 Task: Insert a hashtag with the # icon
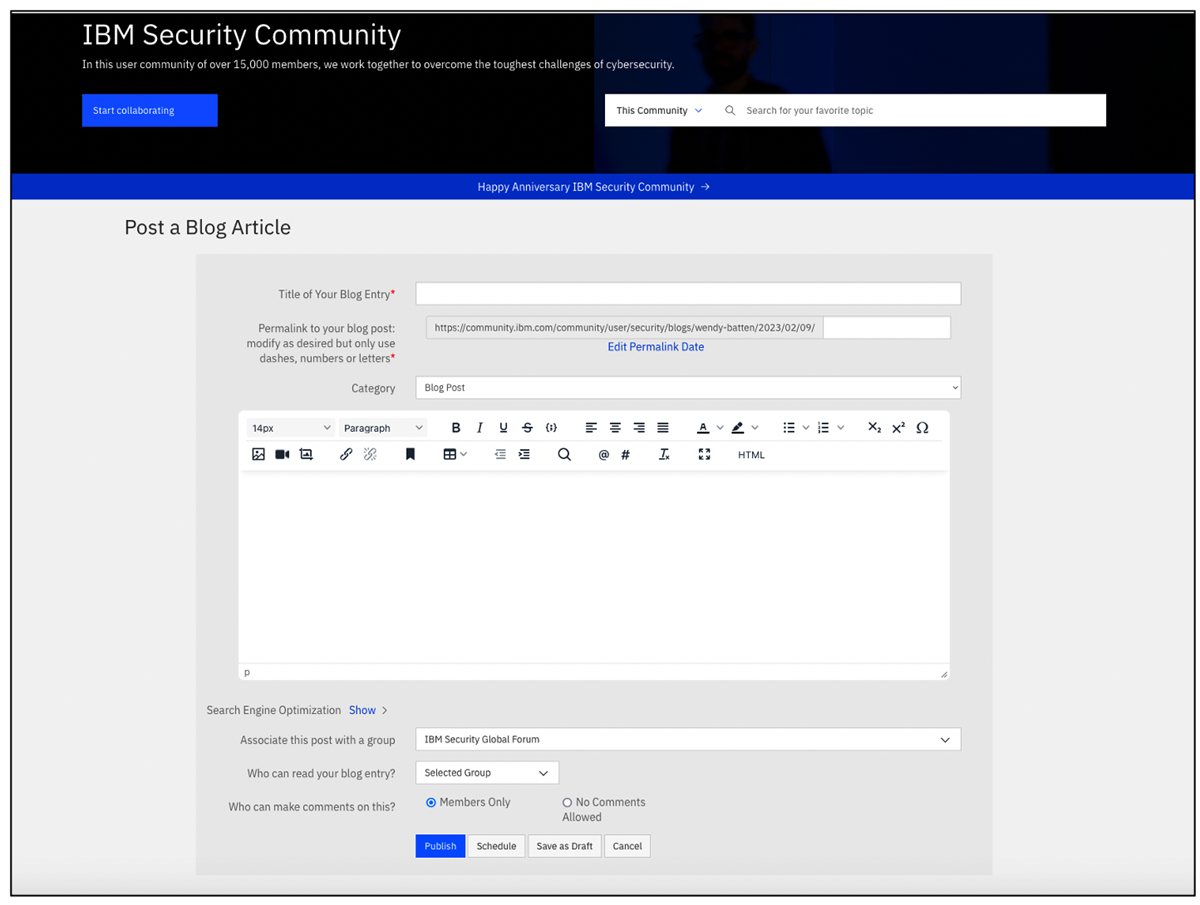626,454
